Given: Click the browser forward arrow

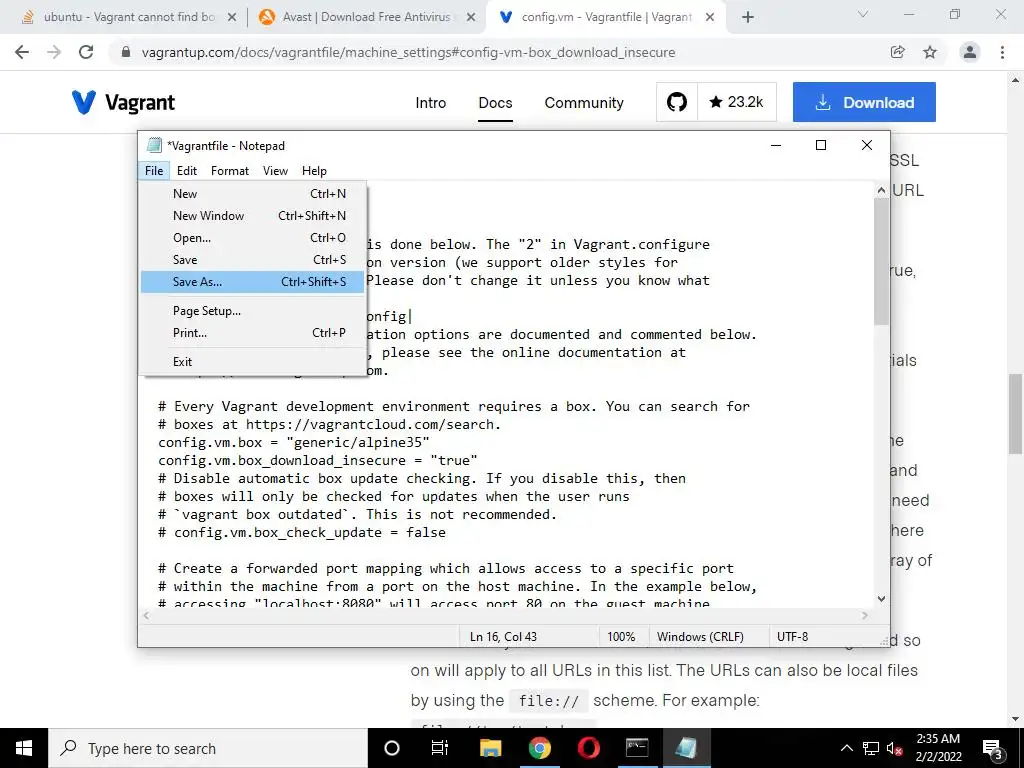Looking at the screenshot, I should pos(54,52).
